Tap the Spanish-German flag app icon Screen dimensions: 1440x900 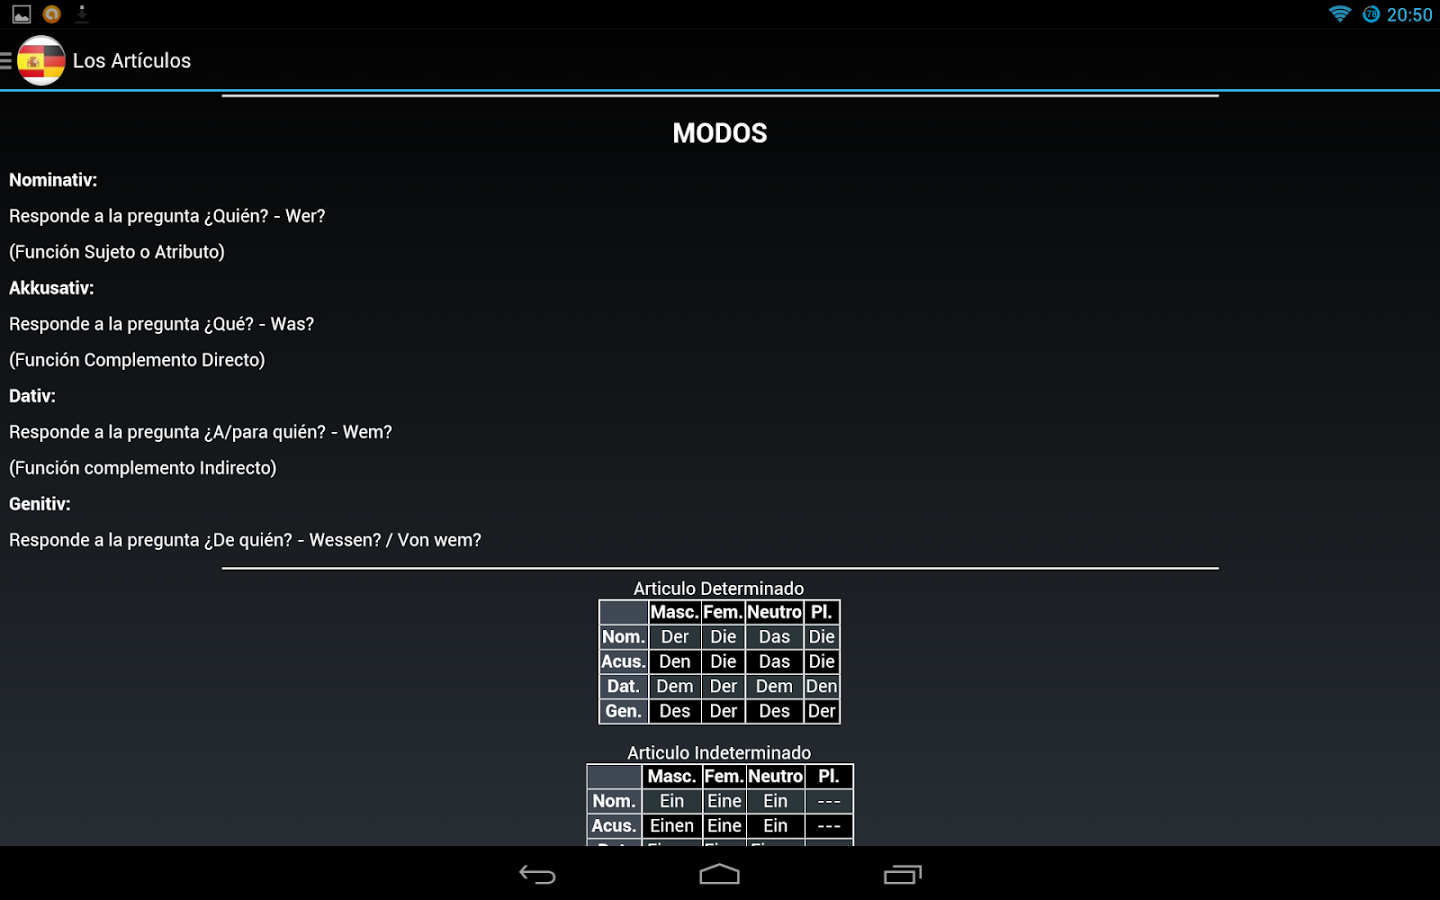[41, 61]
